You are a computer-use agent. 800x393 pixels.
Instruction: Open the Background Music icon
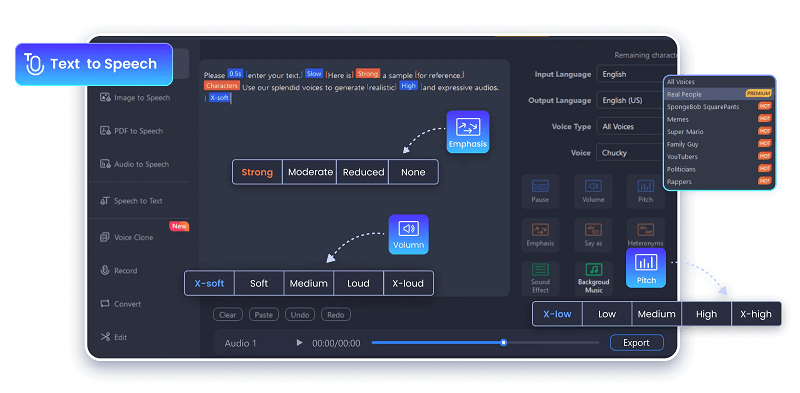[x=593, y=278]
